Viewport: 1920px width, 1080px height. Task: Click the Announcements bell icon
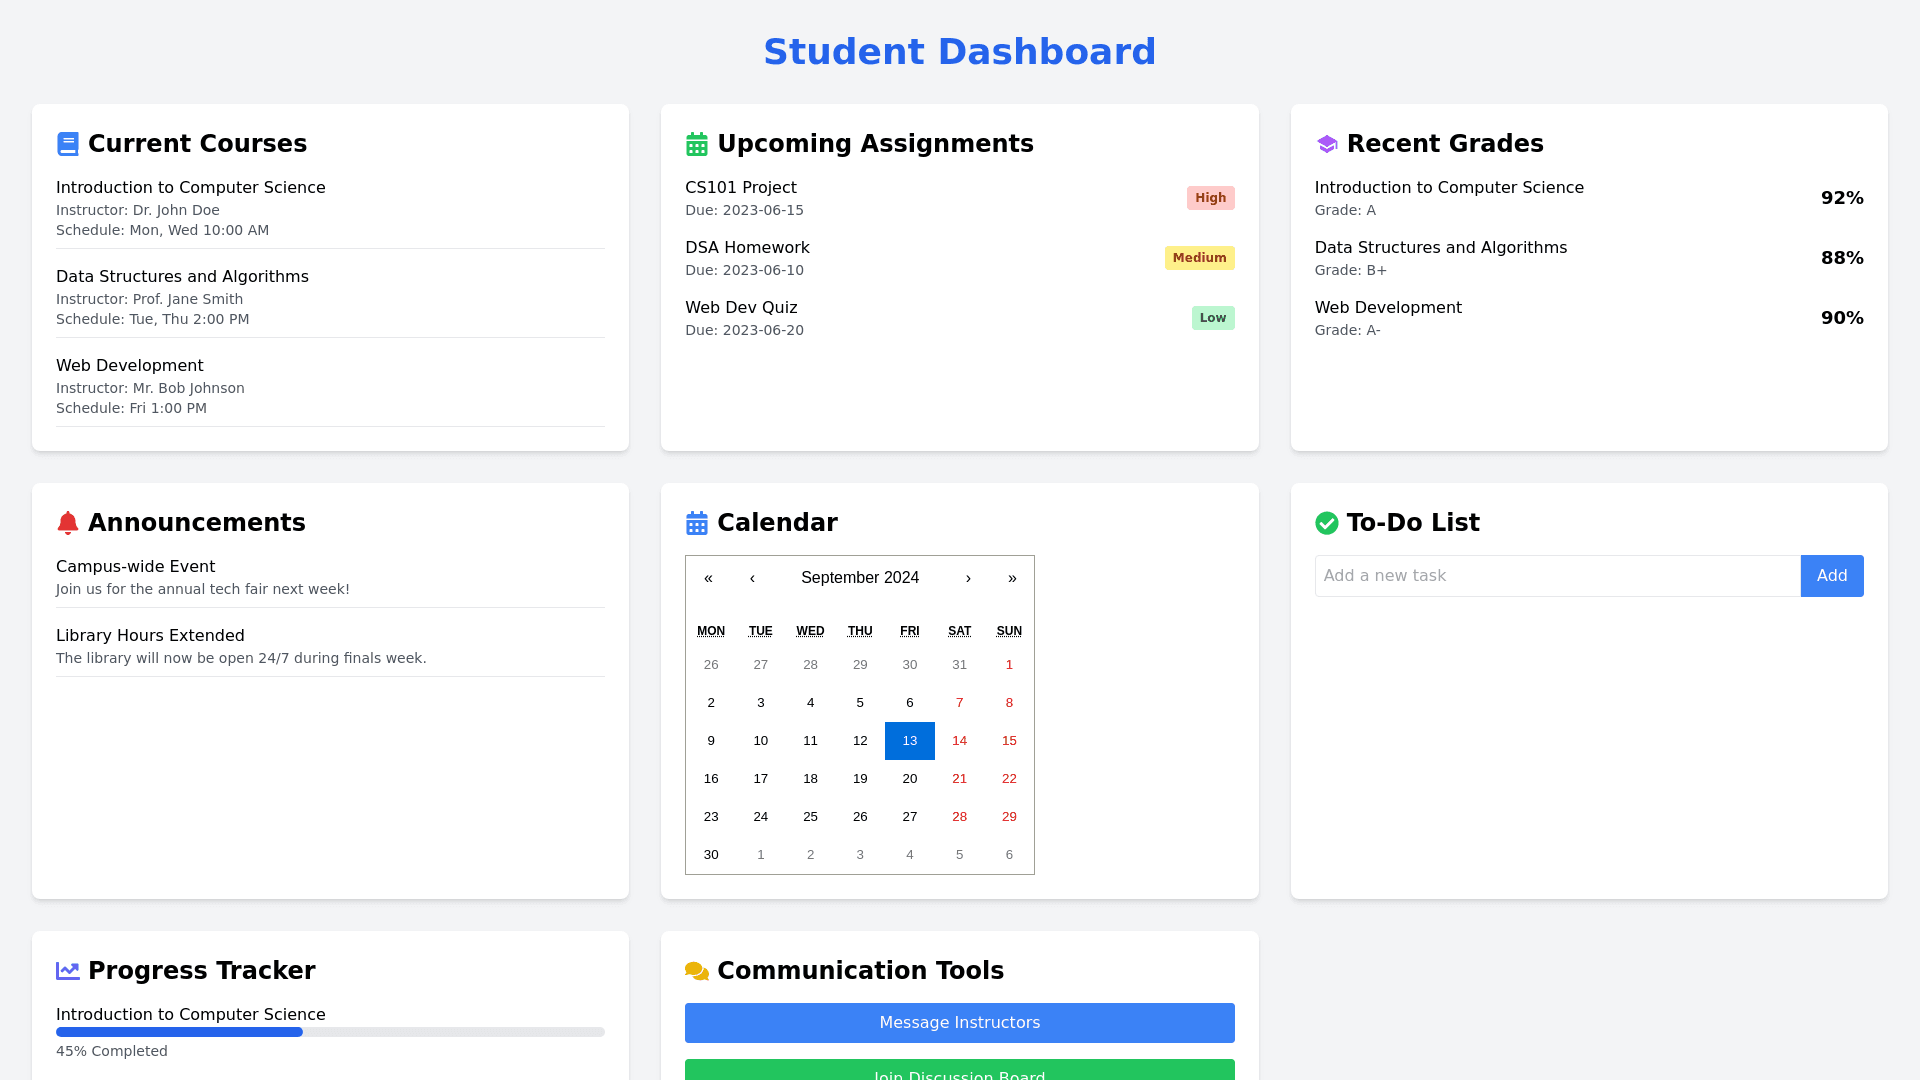point(67,522)
